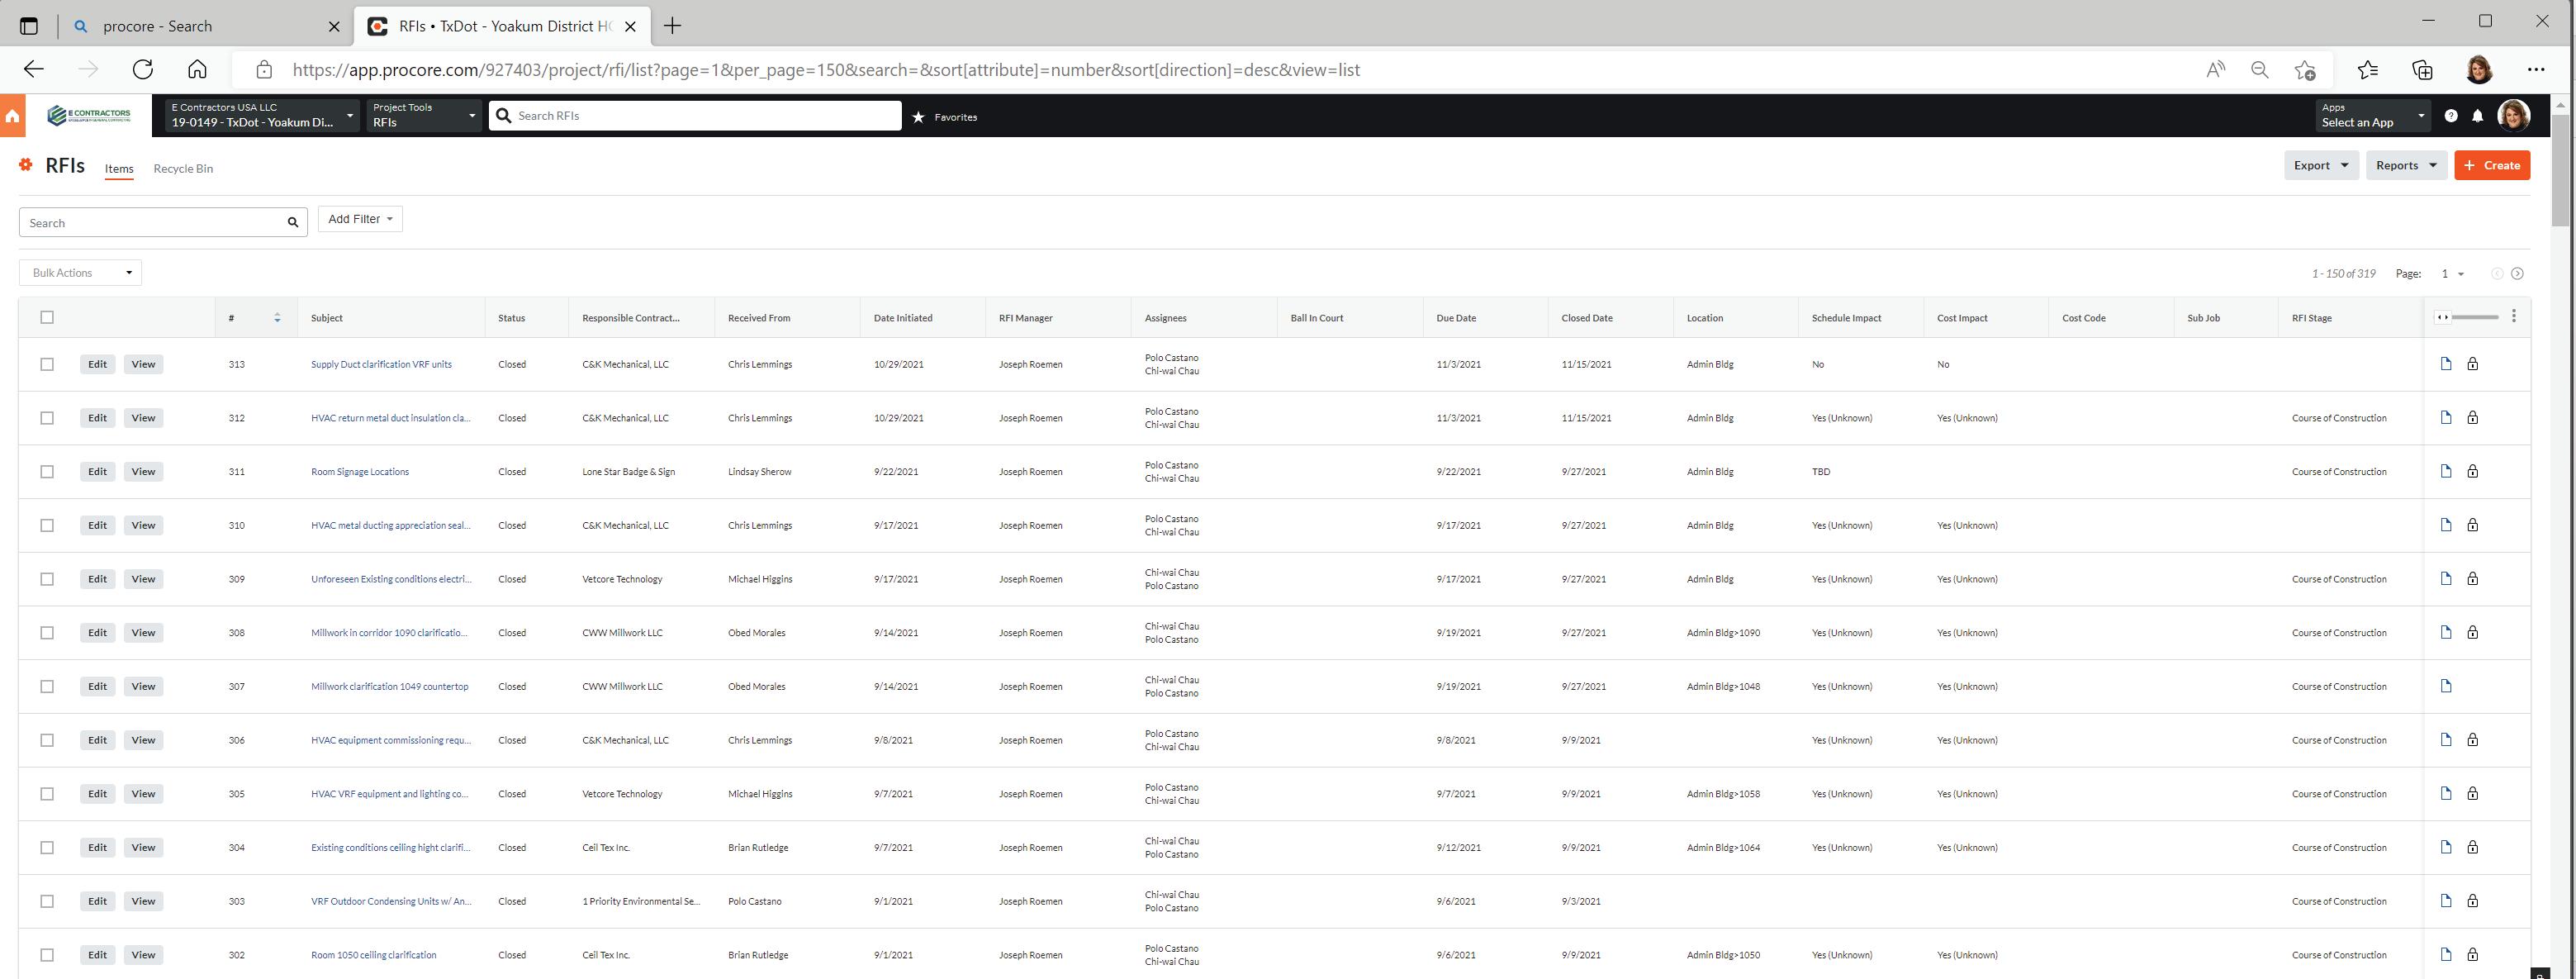This screenshot has height=979, width=2576.
Task: Switch to the Recycle Bin tab
Action: tap(183, 169)
